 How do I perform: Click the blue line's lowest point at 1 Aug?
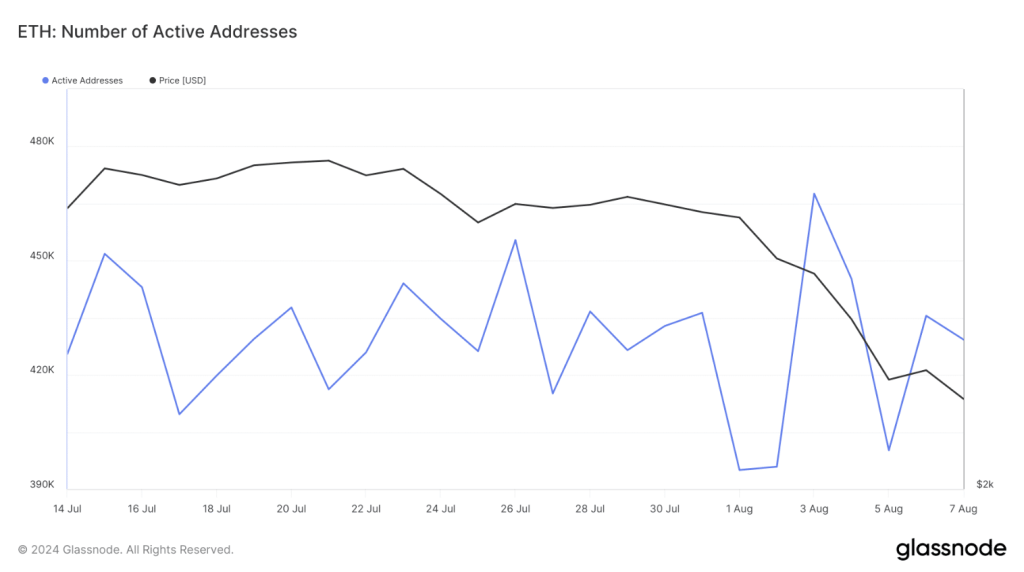coord(739,470)
